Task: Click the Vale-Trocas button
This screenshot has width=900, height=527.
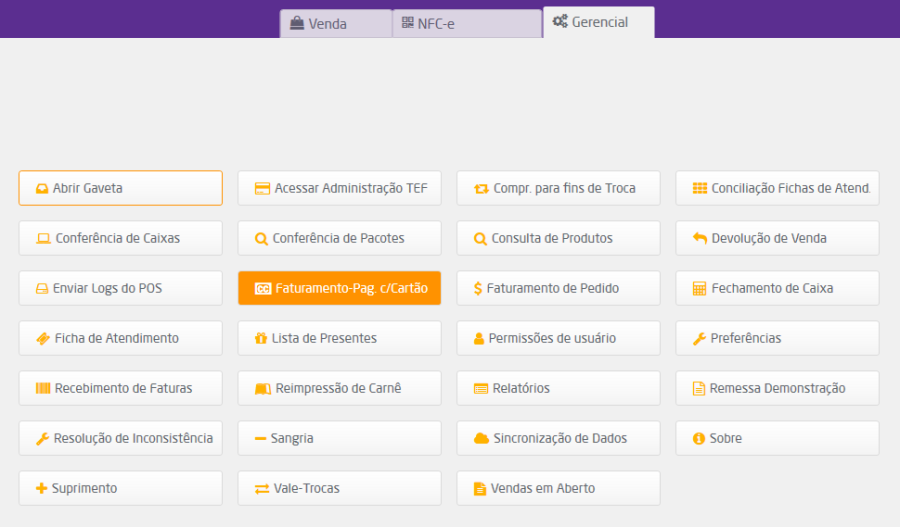Action: tap(339, 488)
